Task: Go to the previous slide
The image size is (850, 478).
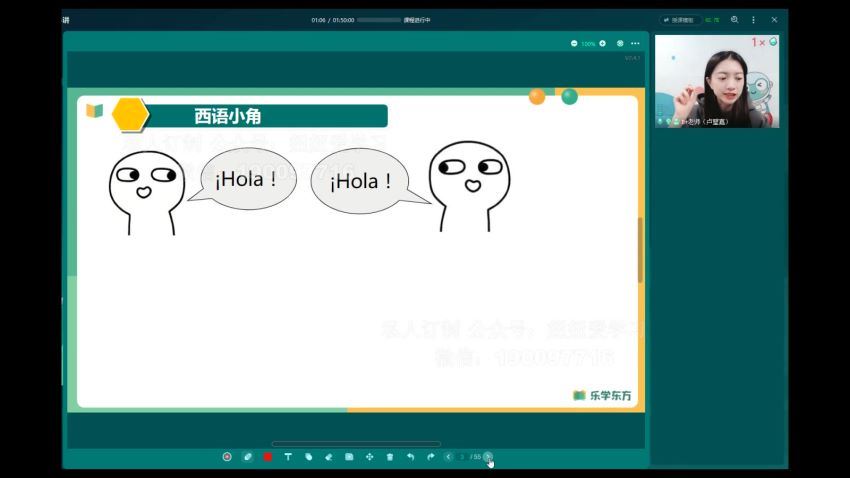Action: (448, 457)
